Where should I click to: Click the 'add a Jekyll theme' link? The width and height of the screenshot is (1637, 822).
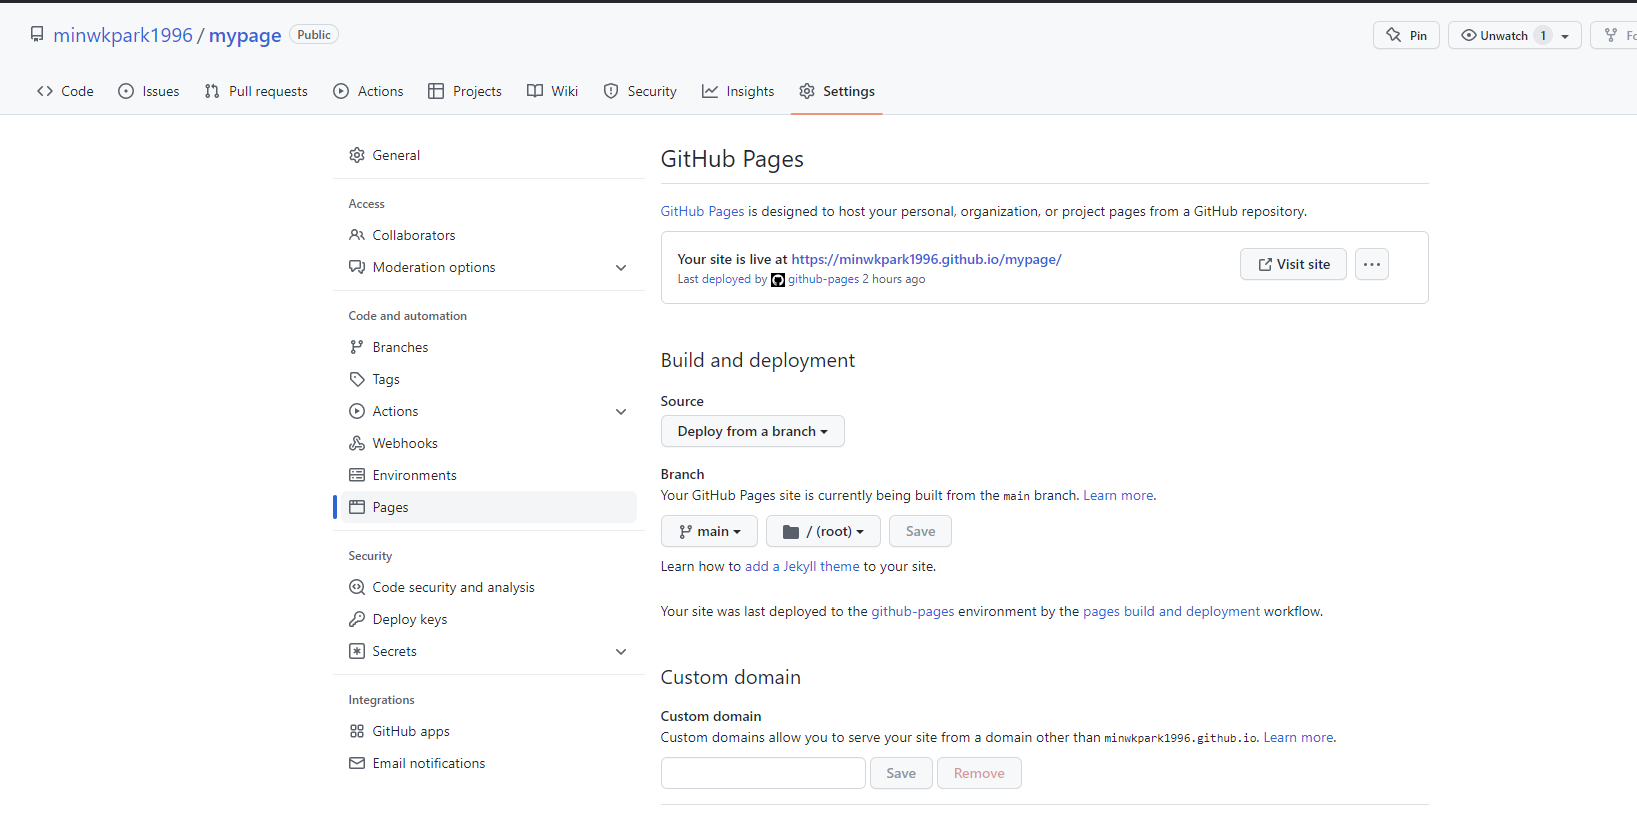[x=802, y=566]
